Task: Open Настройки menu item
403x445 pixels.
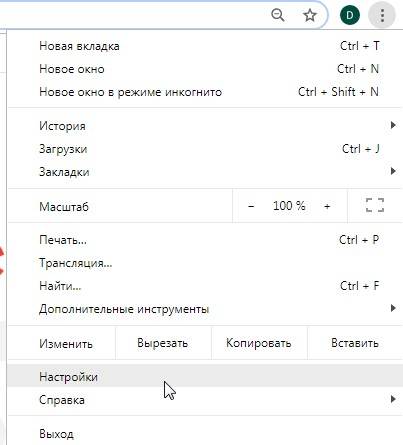Action: [205, 376]
